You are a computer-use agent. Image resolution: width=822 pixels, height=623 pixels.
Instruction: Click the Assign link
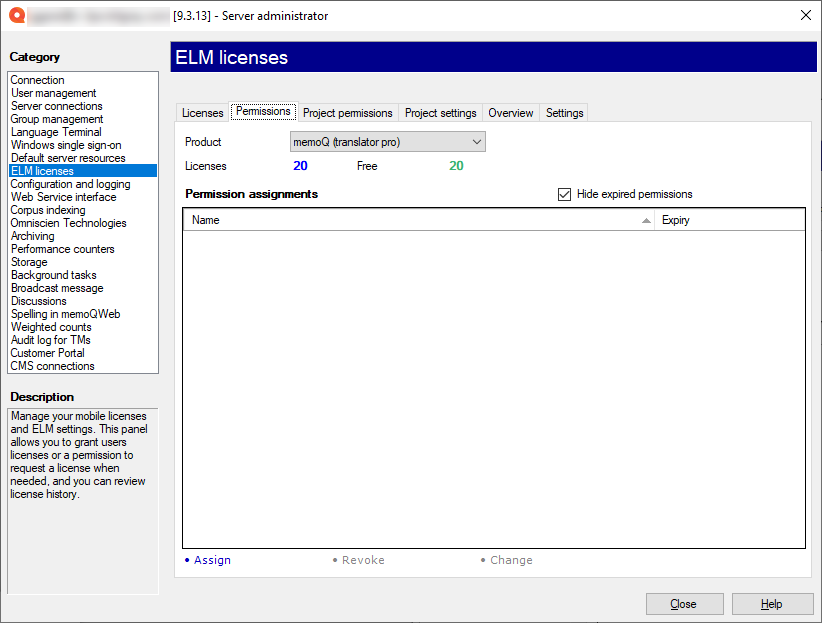212,560
